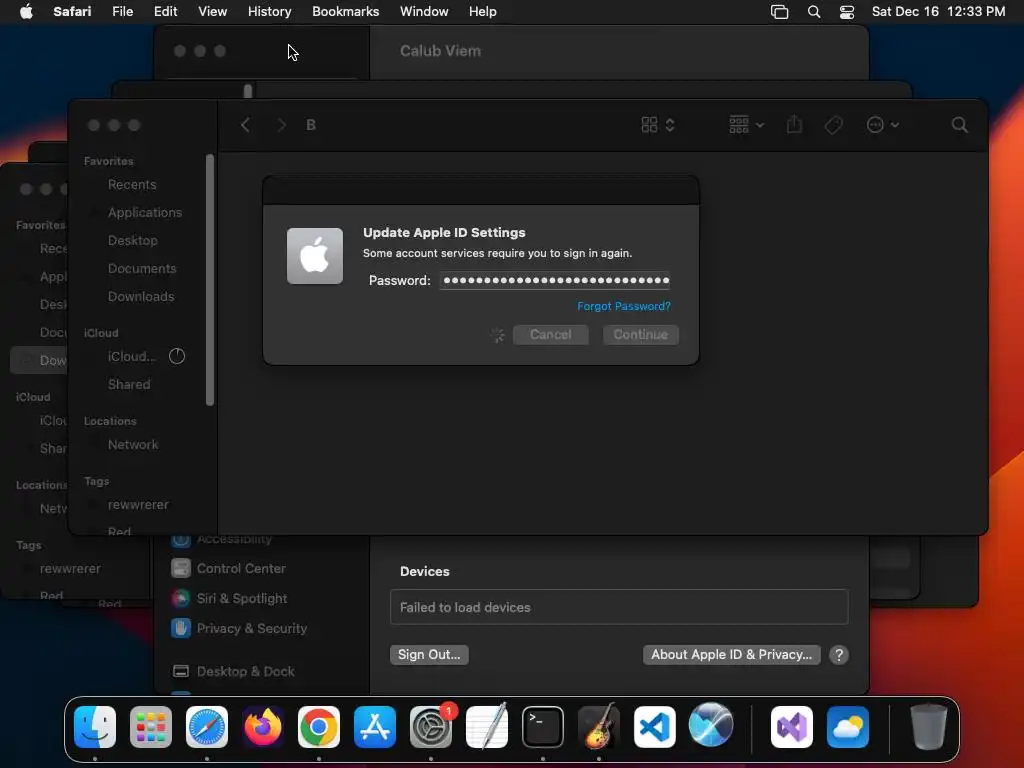Open the Apple menu
This screenshot has width=1024, height=768.
[x=26, y=12]
